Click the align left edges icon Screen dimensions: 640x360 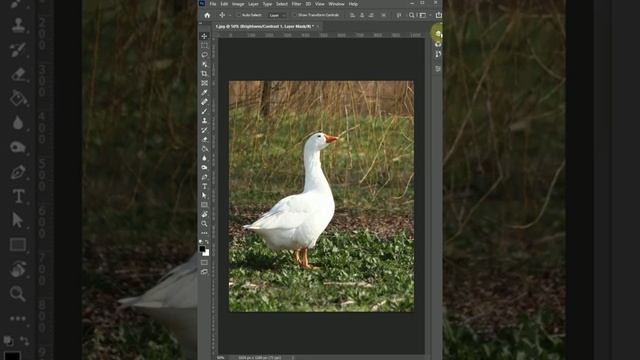tap(353, 15)
